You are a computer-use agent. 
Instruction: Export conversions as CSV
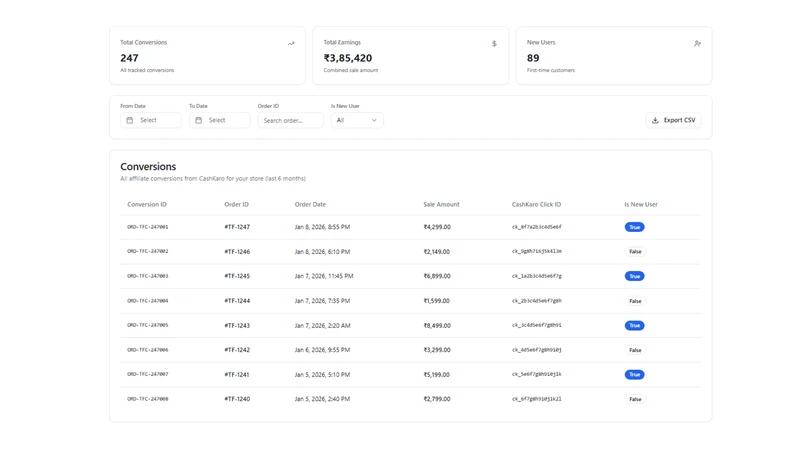click(673, 120)
